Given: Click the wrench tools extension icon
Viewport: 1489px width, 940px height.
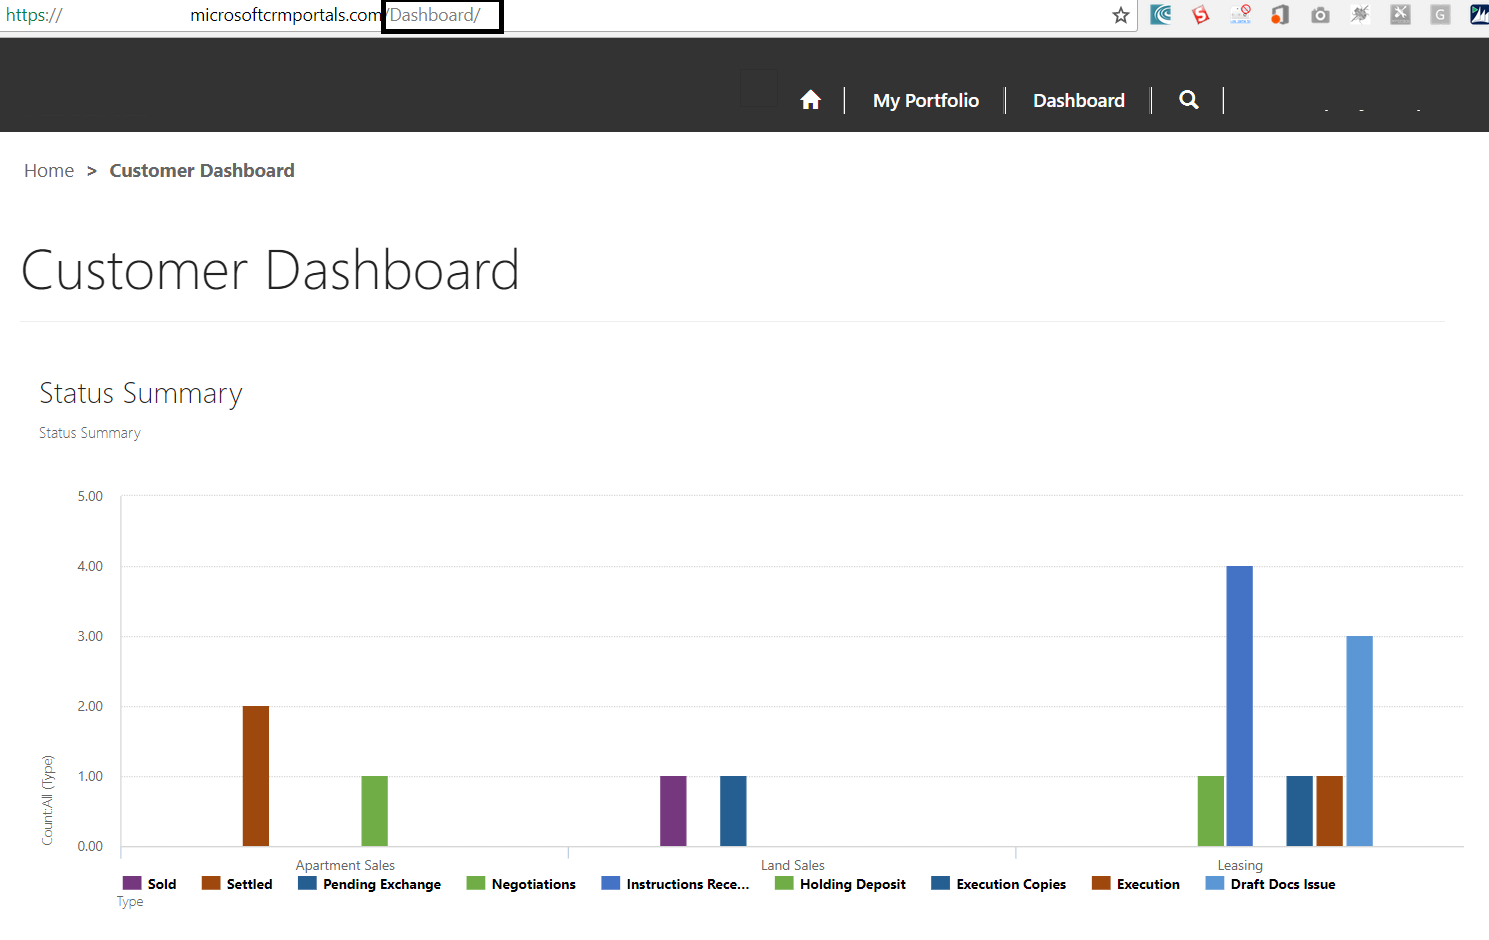Looking at the screenshot, I should point(1400,15).
